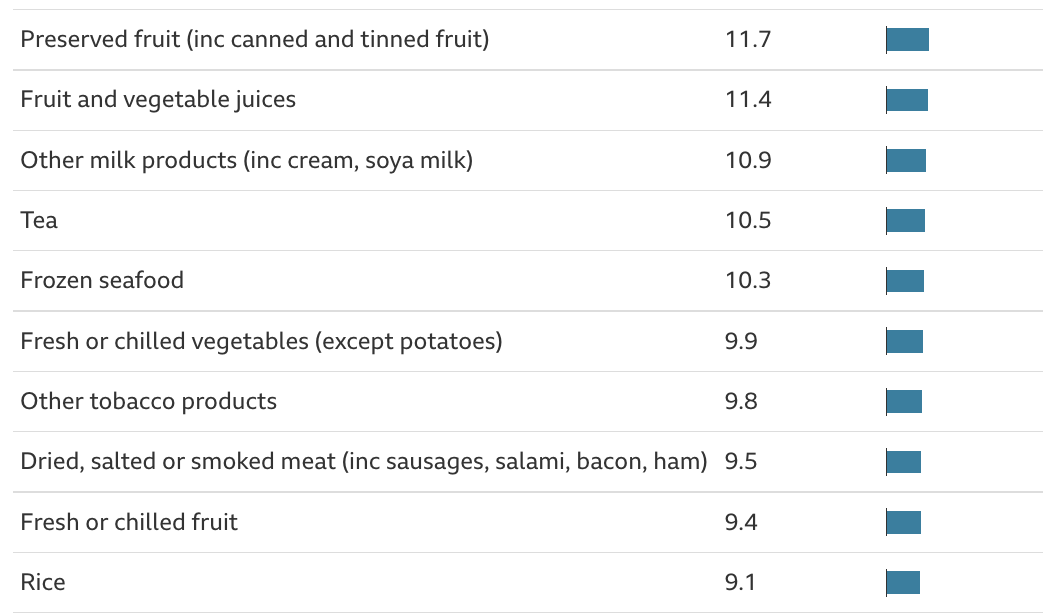The image size is (1054, 614).
Task: Click the bar for fresh chilled vegetables
Action: pyautogui.click(x=905, y=342)
